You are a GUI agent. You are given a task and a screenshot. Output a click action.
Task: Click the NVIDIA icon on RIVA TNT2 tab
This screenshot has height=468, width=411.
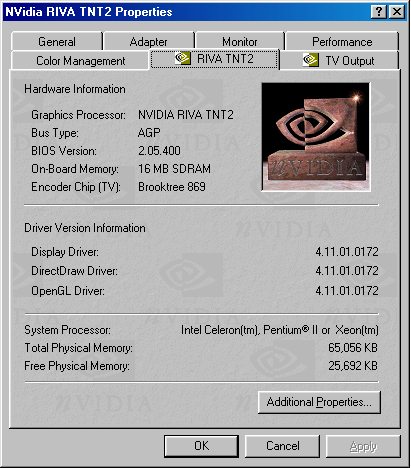coord(183,59)
